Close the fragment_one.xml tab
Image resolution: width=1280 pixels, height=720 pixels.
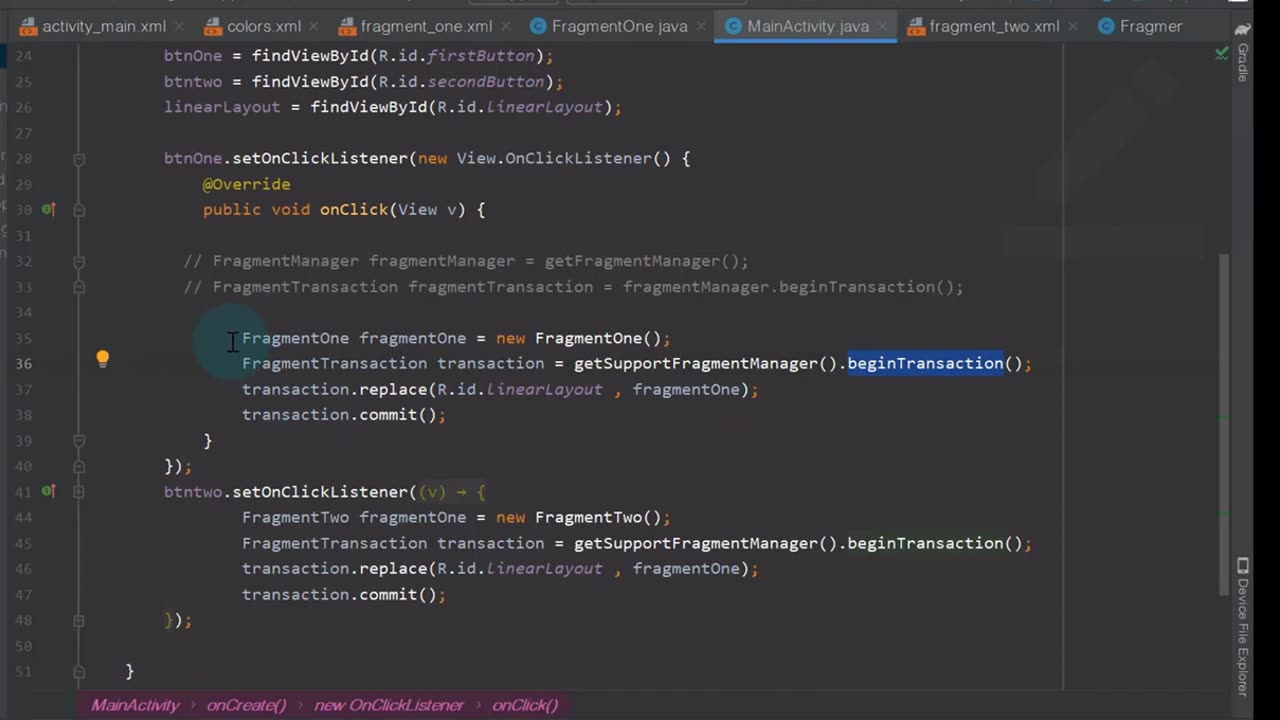click(x=507, y=27)
